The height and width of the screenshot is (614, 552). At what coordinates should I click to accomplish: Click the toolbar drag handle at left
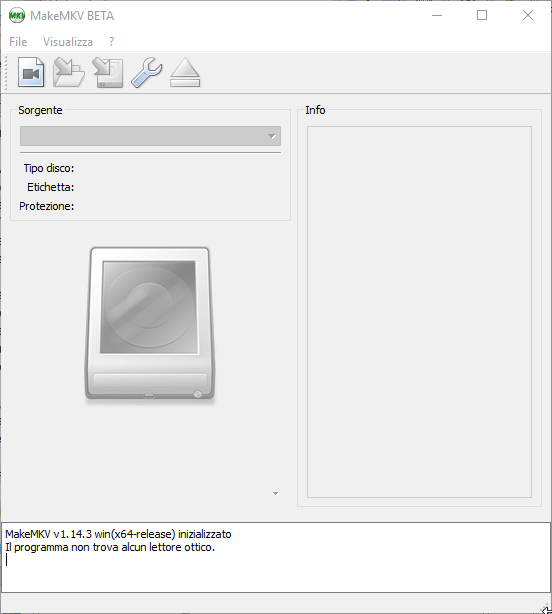point(6,72)
